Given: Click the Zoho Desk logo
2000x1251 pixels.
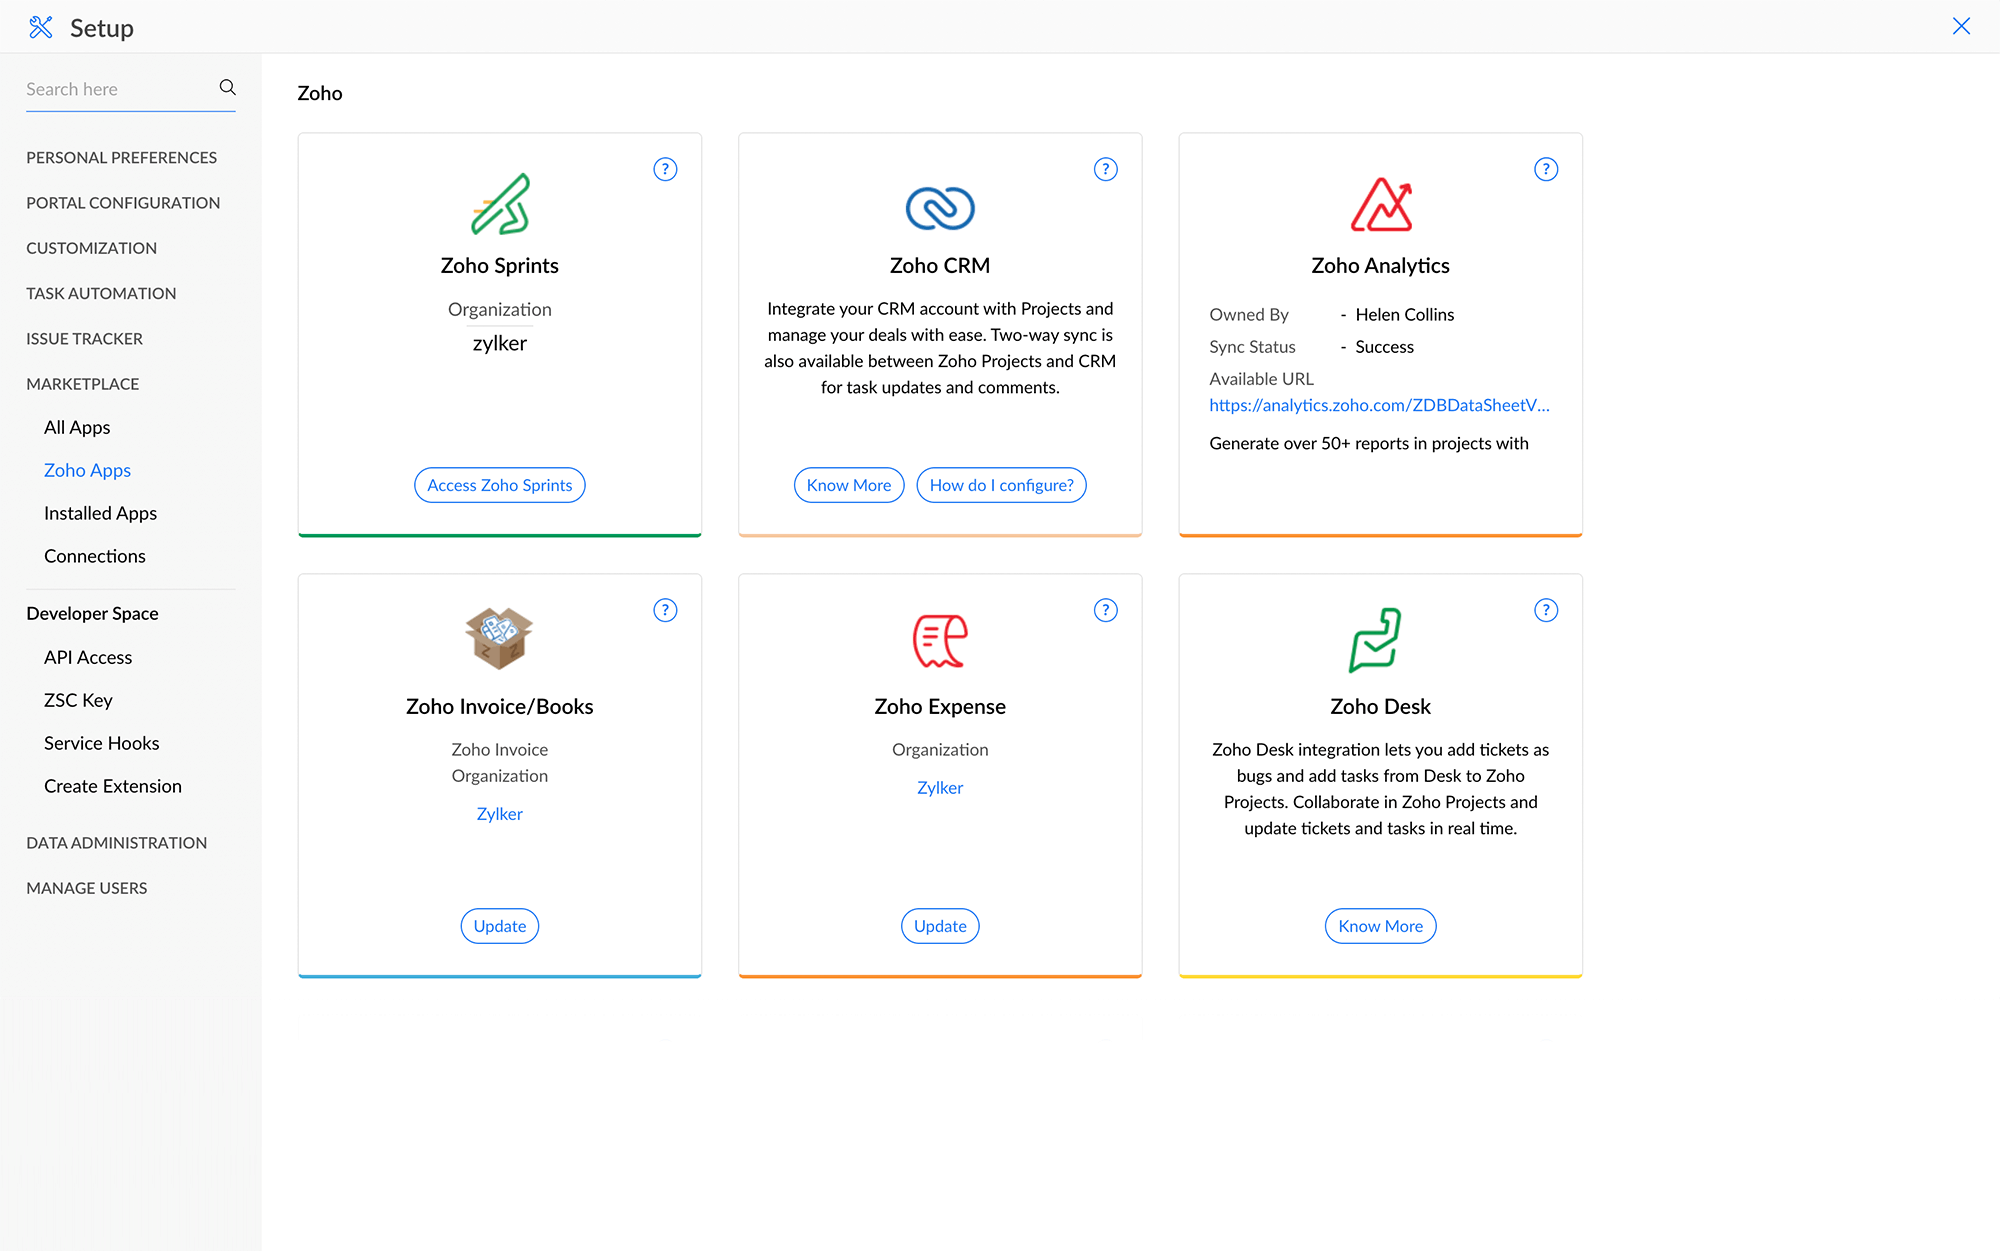Looking at the screenshot, I should coord(1375,640).
